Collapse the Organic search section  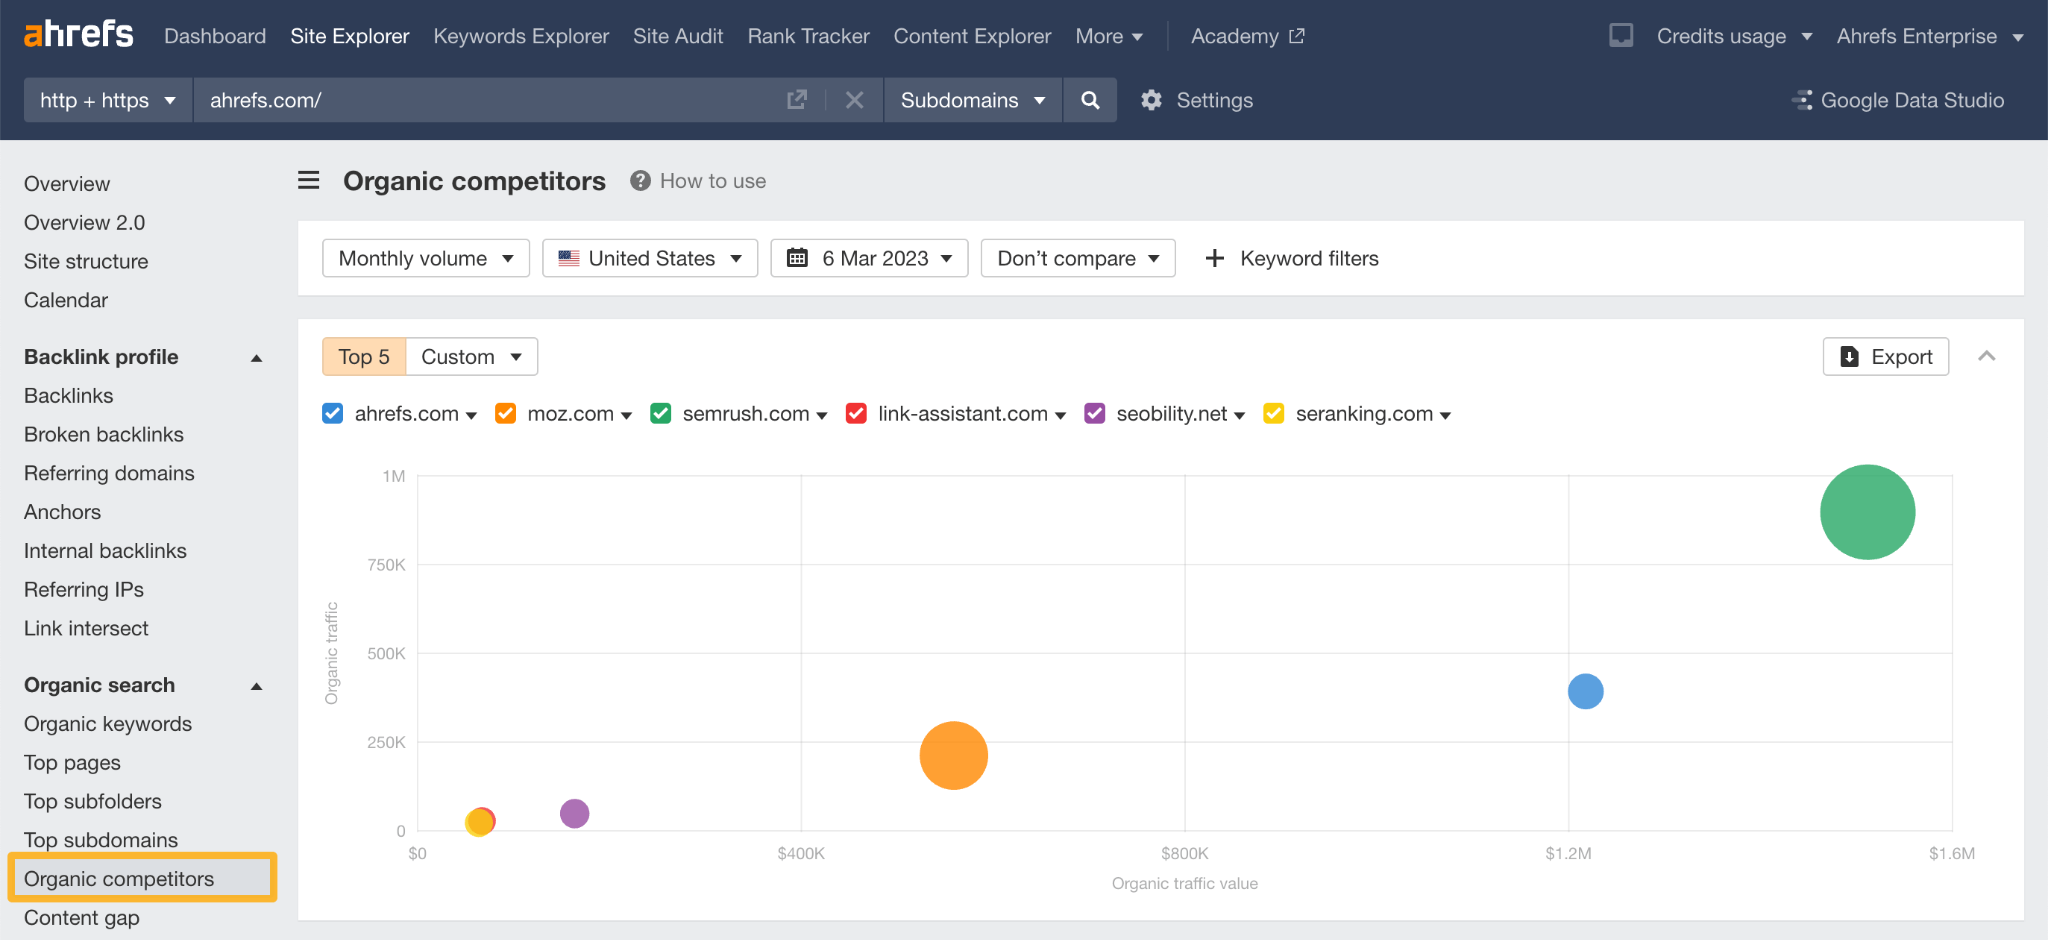coord(256,686)
